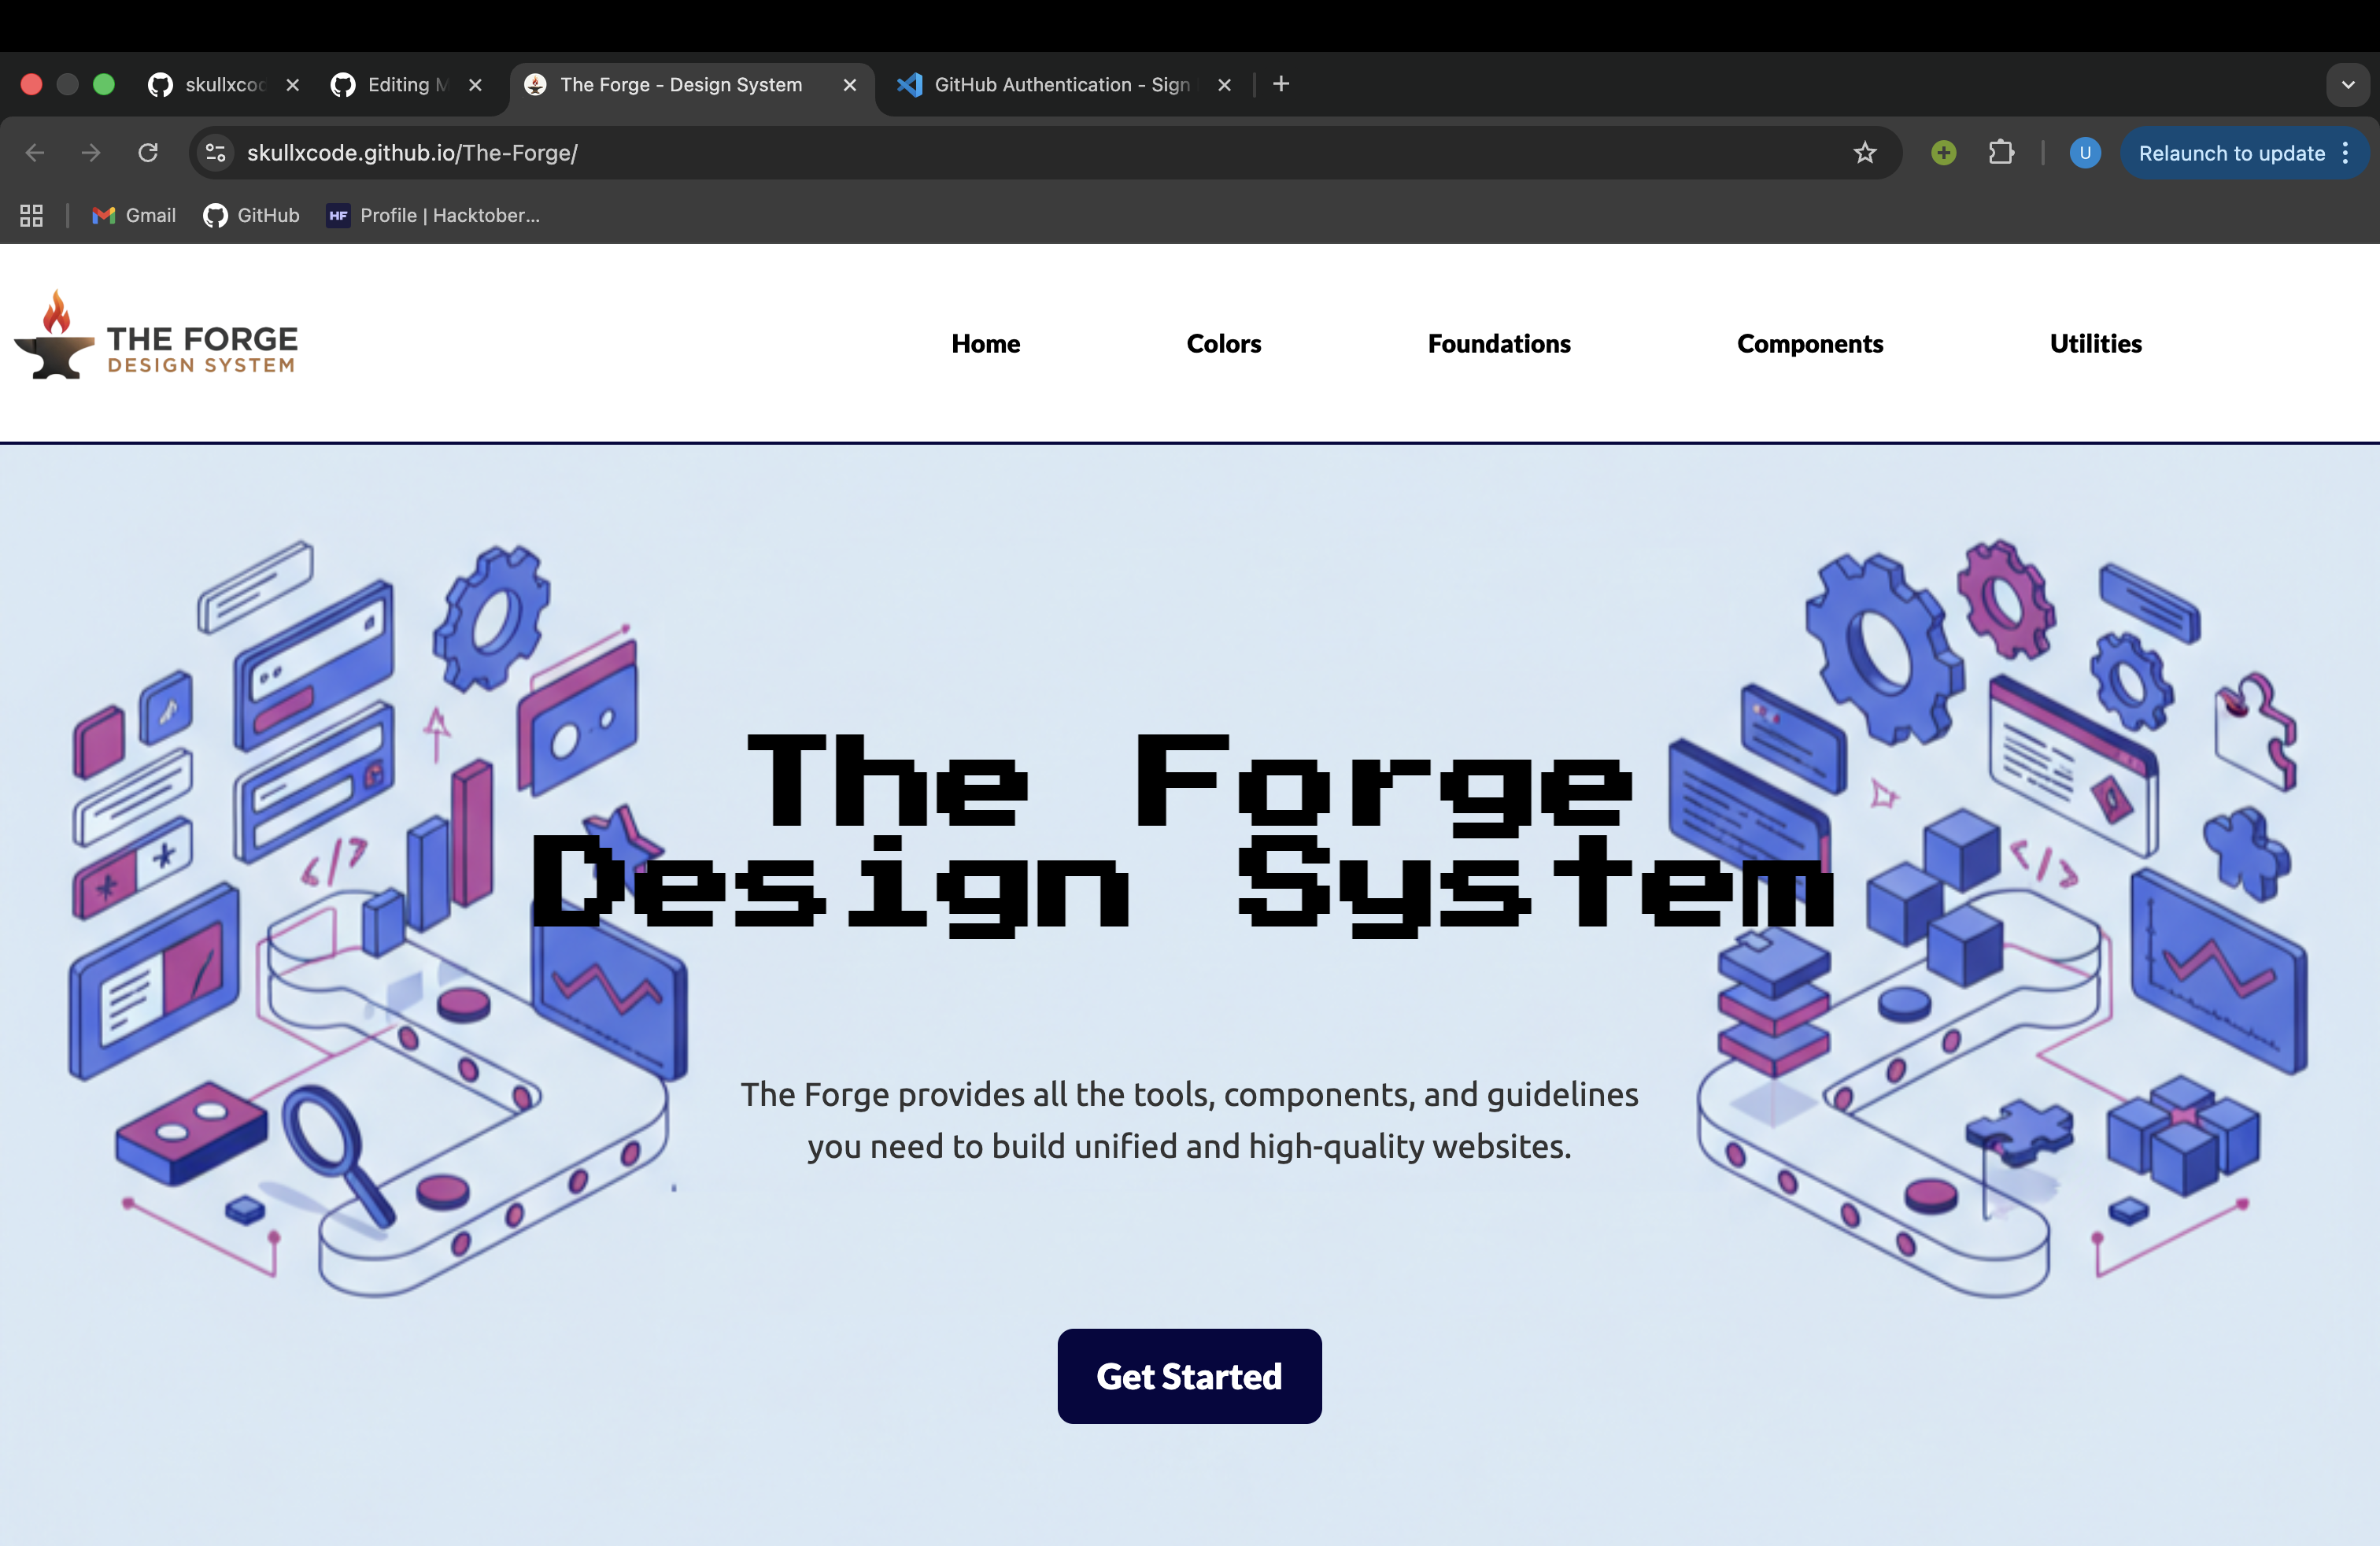Open the user profile avatar
The width and height of the screenshot is (2380, 1546).
click(x=2084, y=153)
